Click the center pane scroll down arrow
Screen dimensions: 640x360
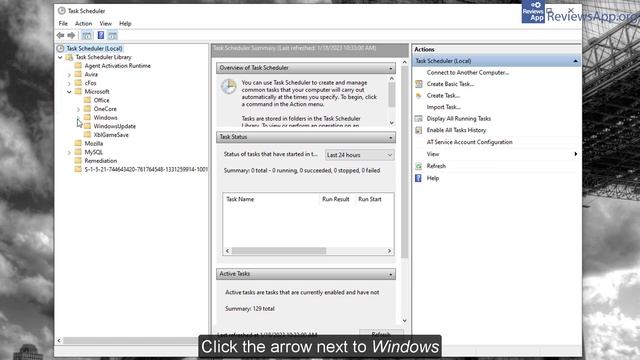click(x=404, y=320)
